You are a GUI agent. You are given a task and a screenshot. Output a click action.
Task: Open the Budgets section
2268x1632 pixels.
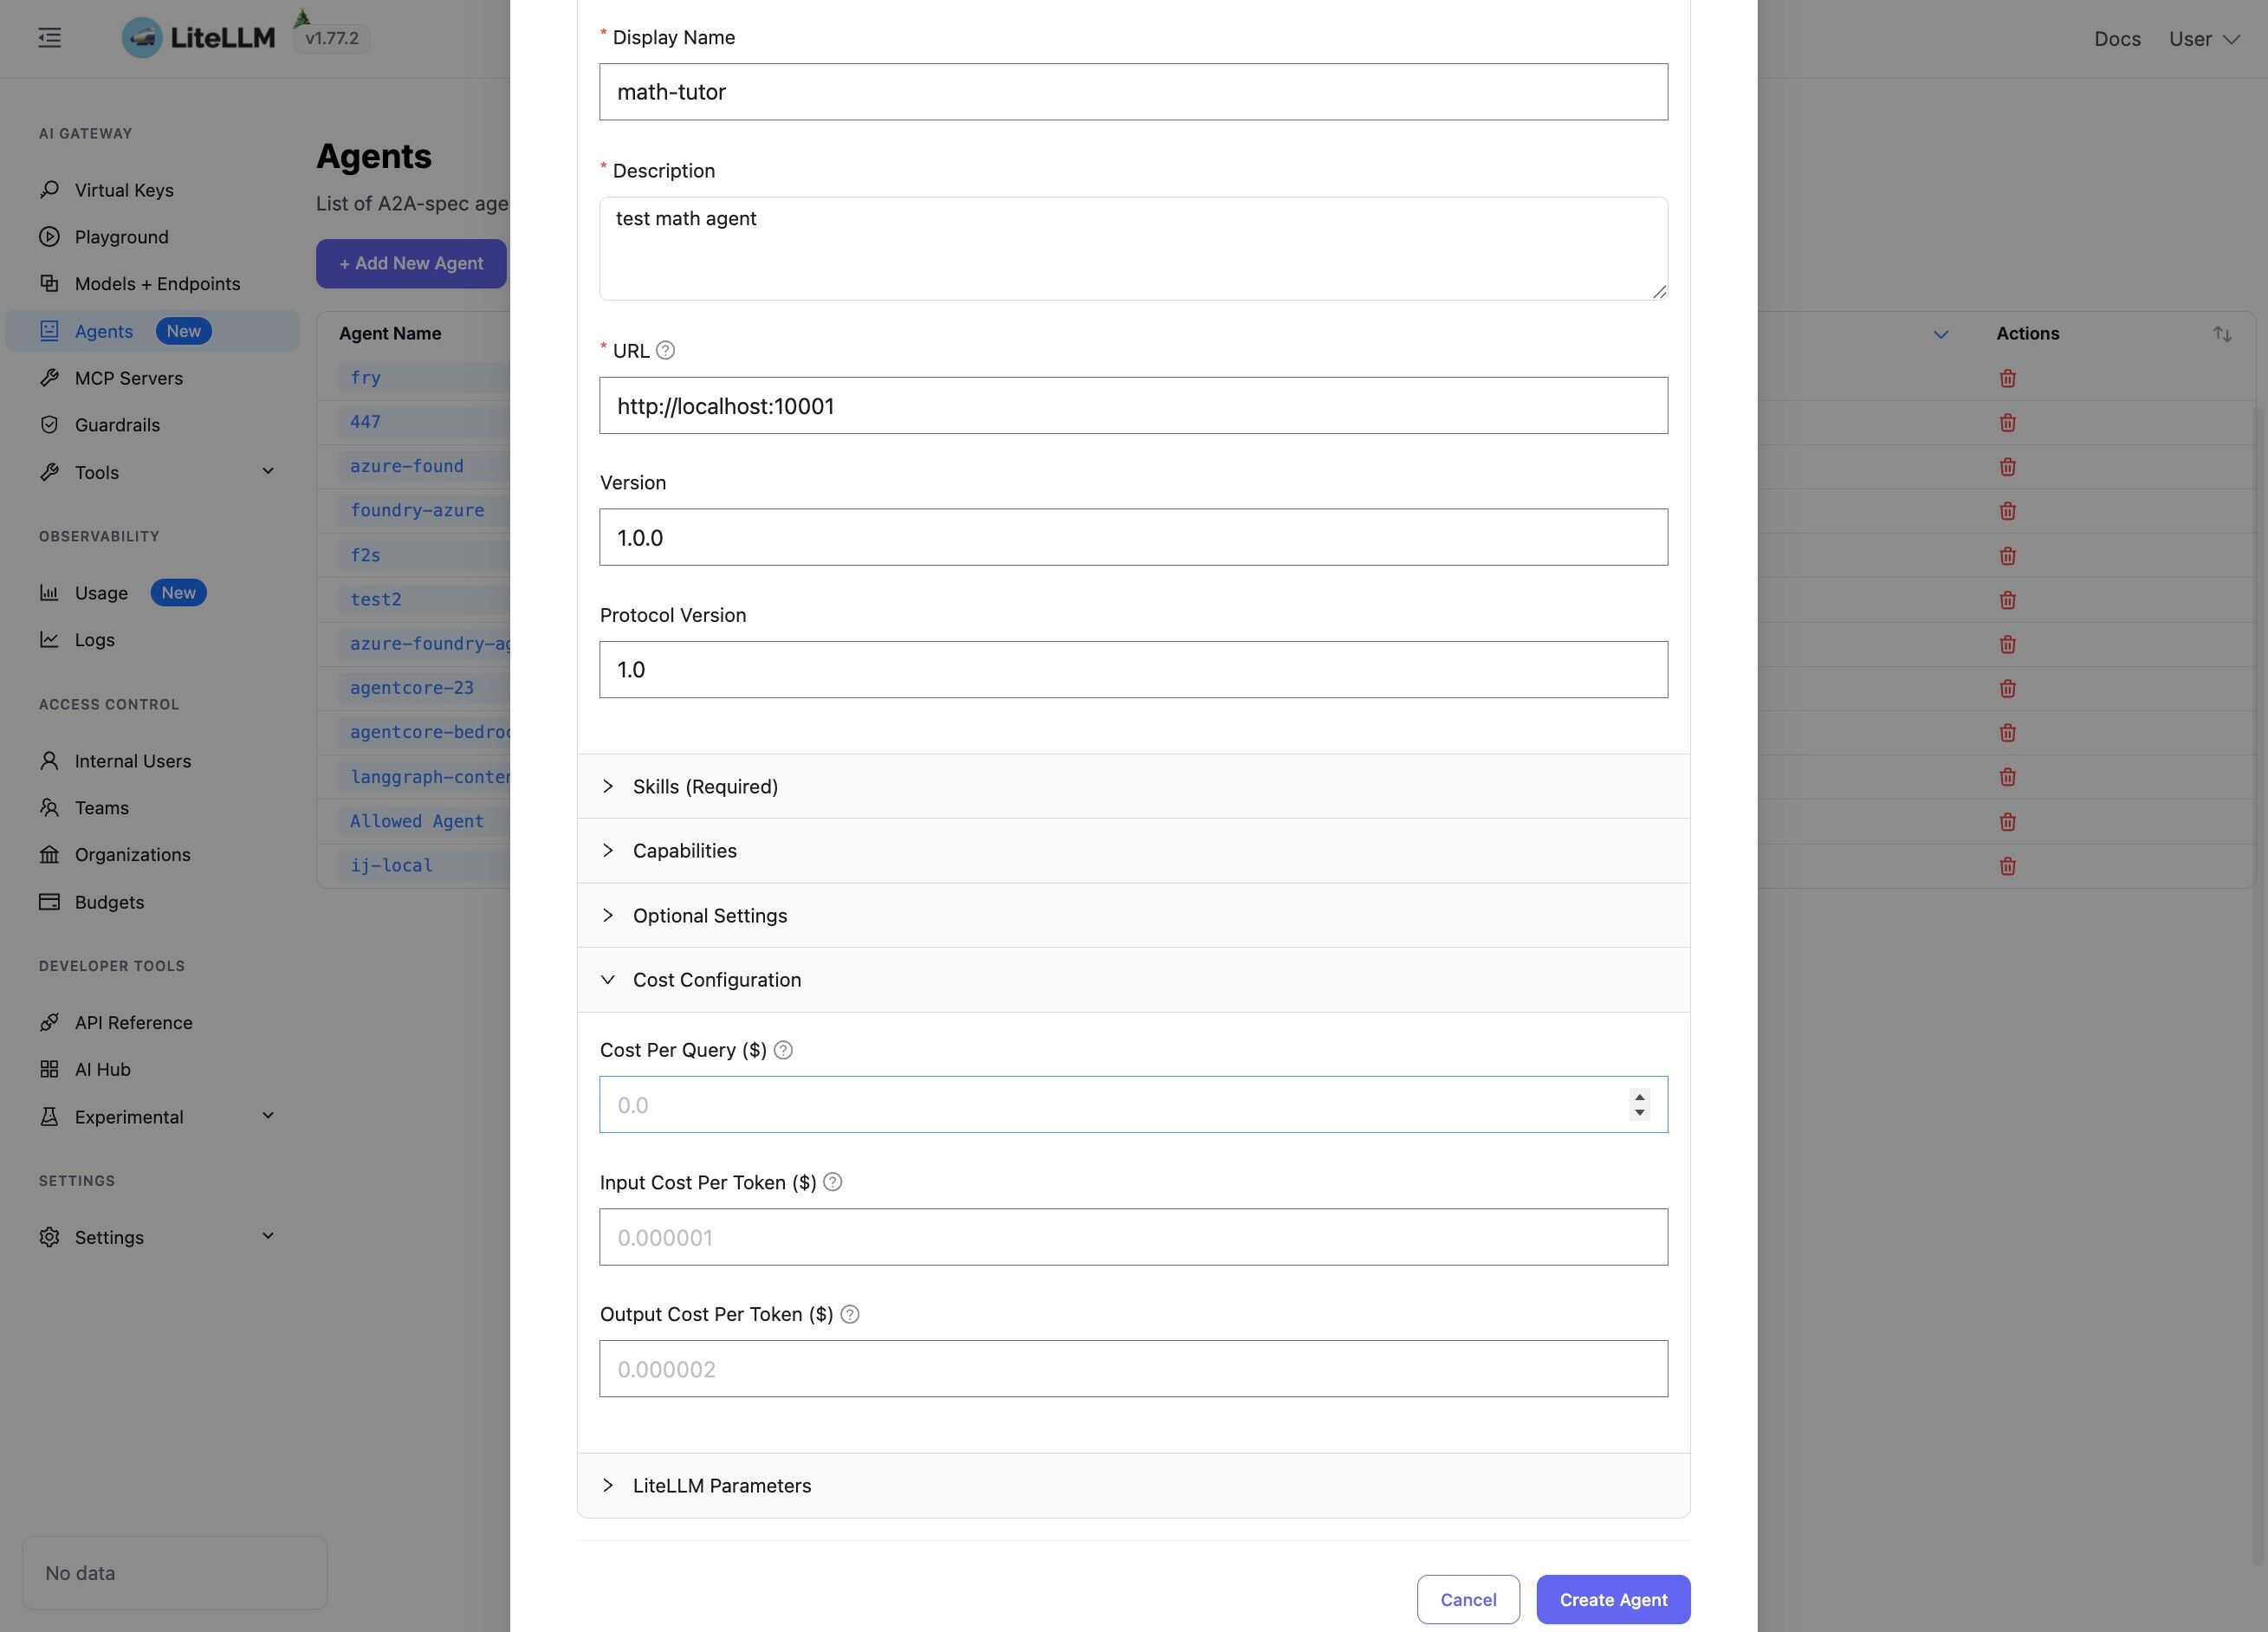[x=108, y=901]
